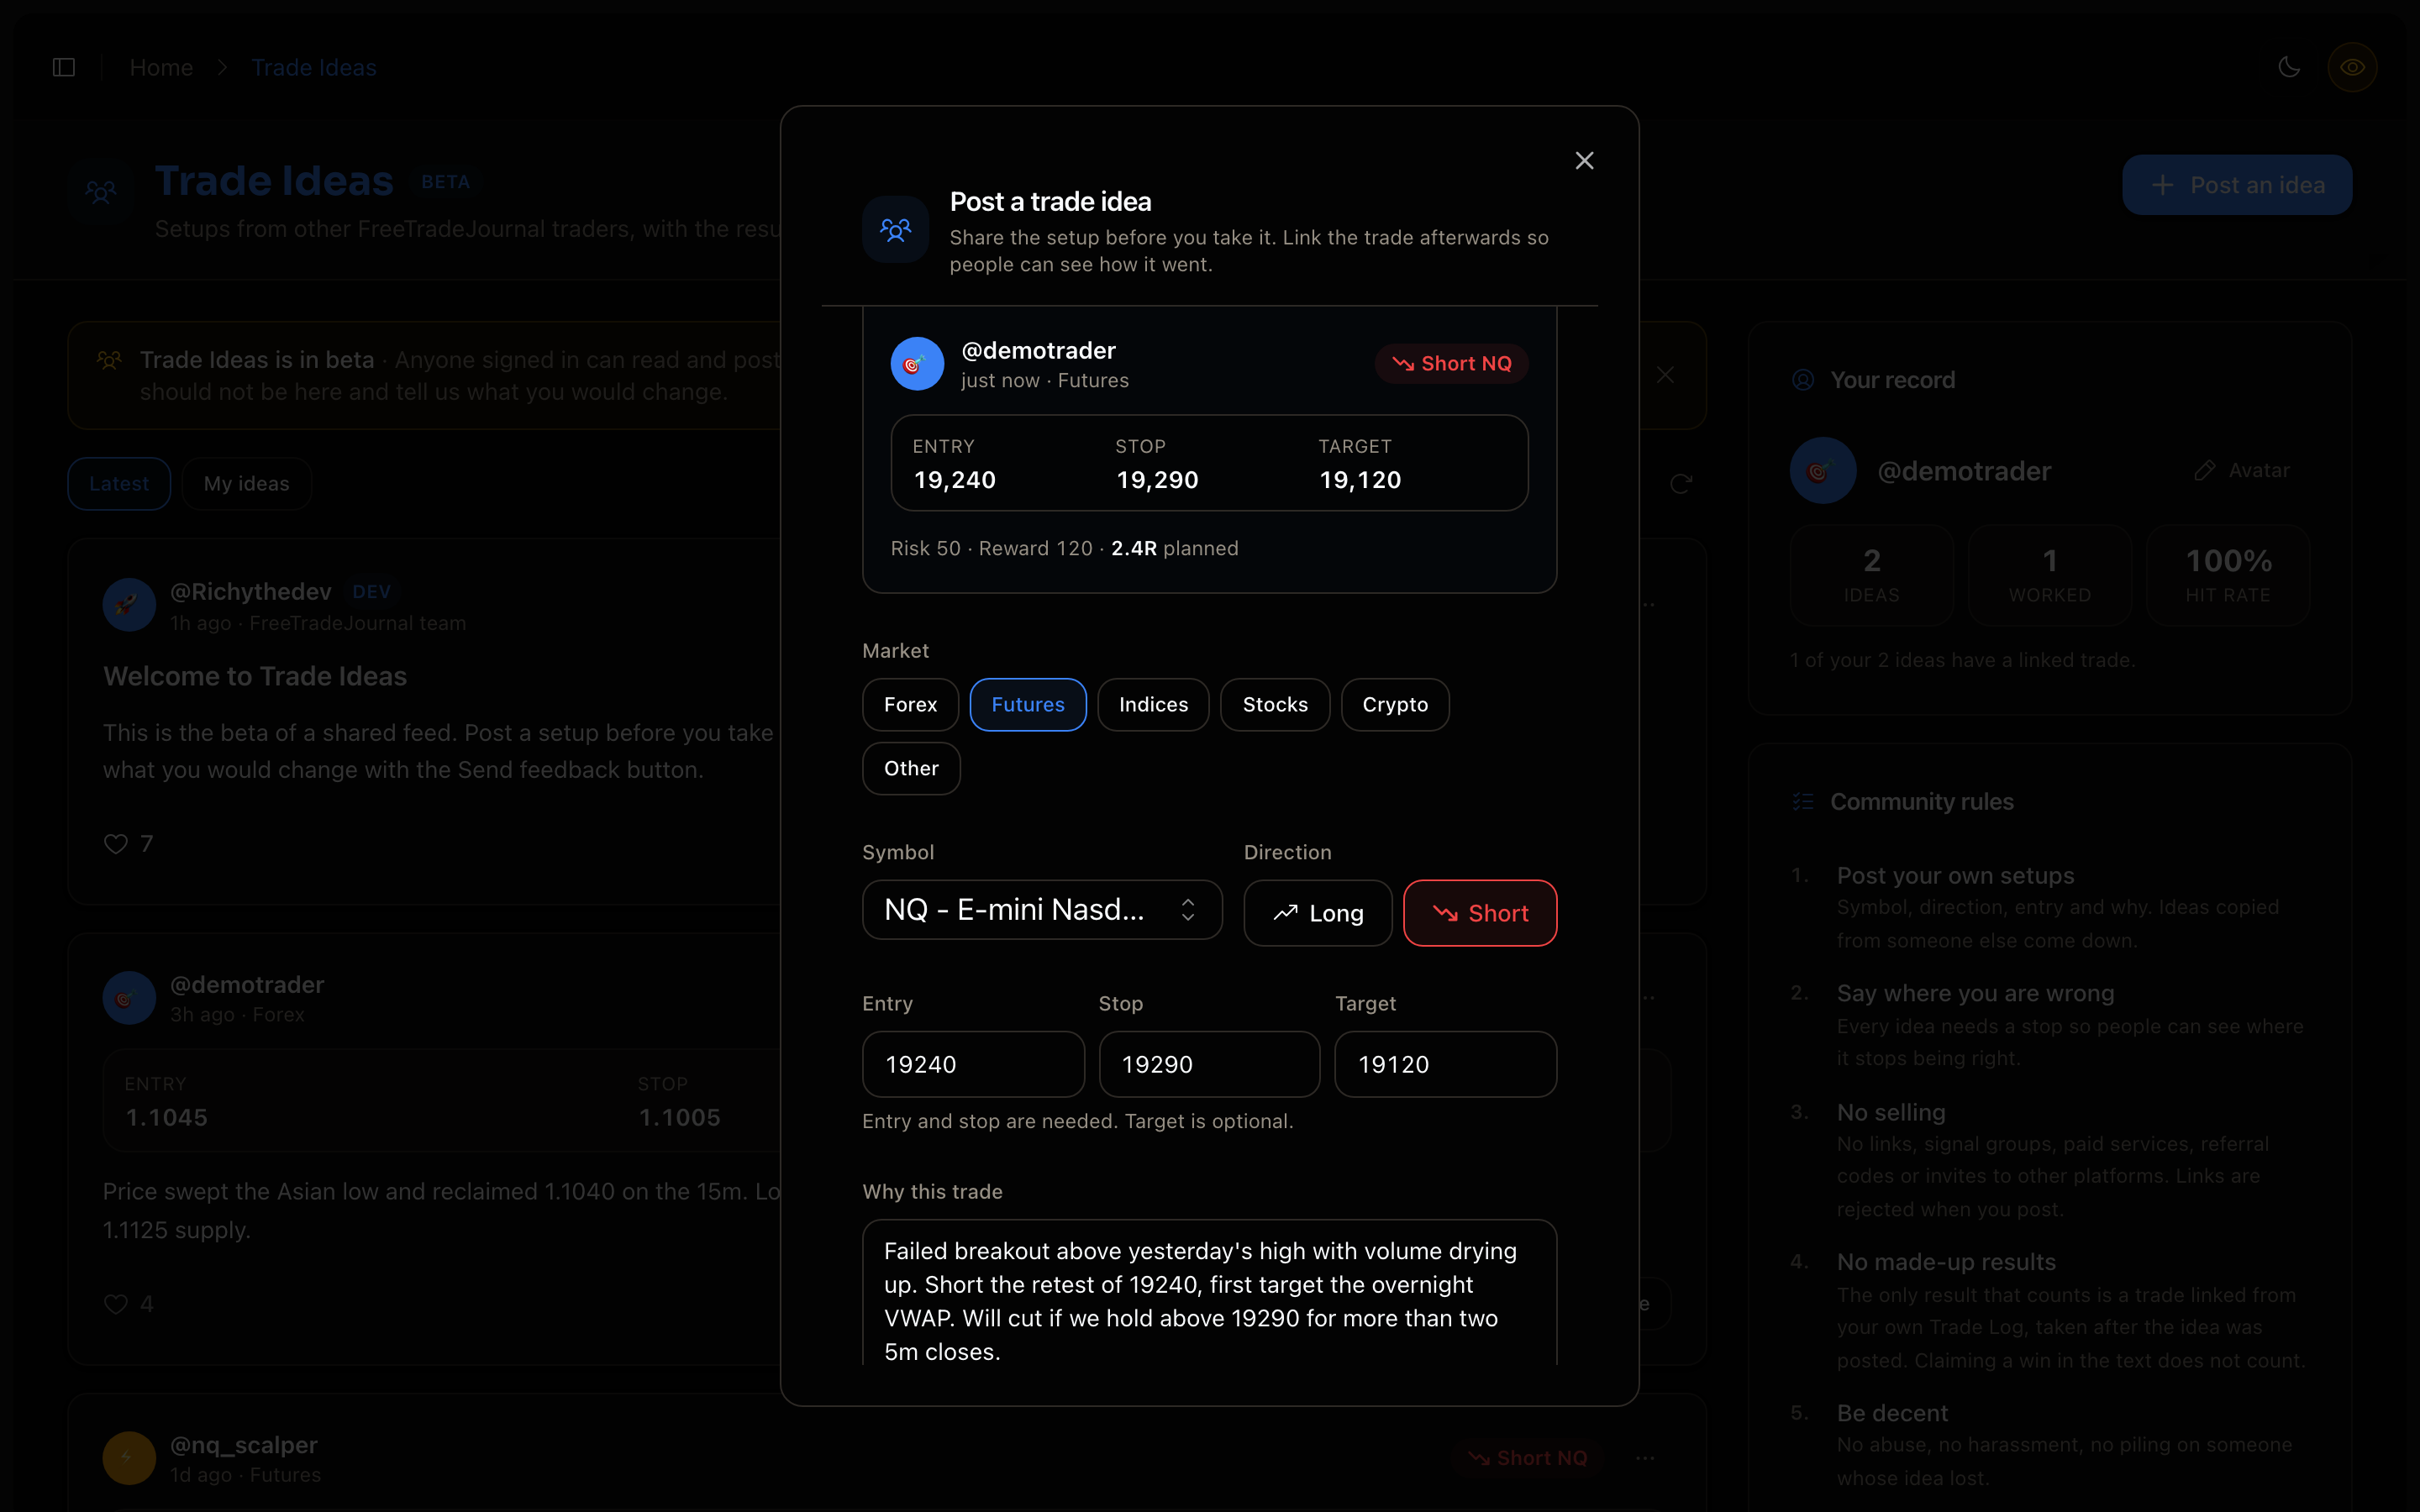2420x1512 pixels.
Task: Click the Welcome to Trade Ideas post title
Action: 255,677
